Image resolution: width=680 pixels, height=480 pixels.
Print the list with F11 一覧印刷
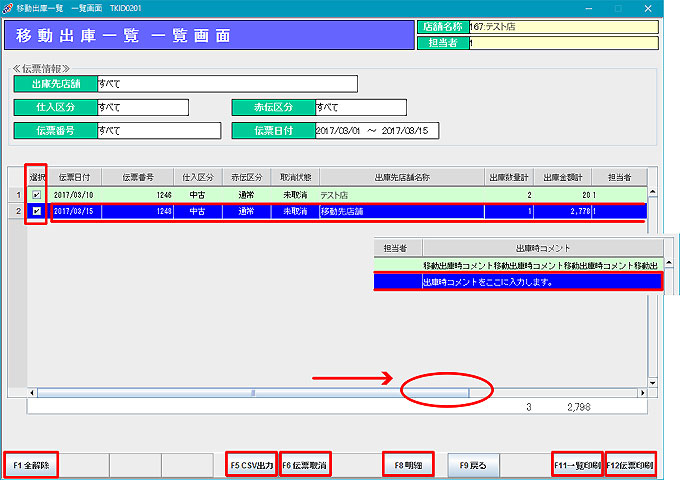click(x=577, y=465)
